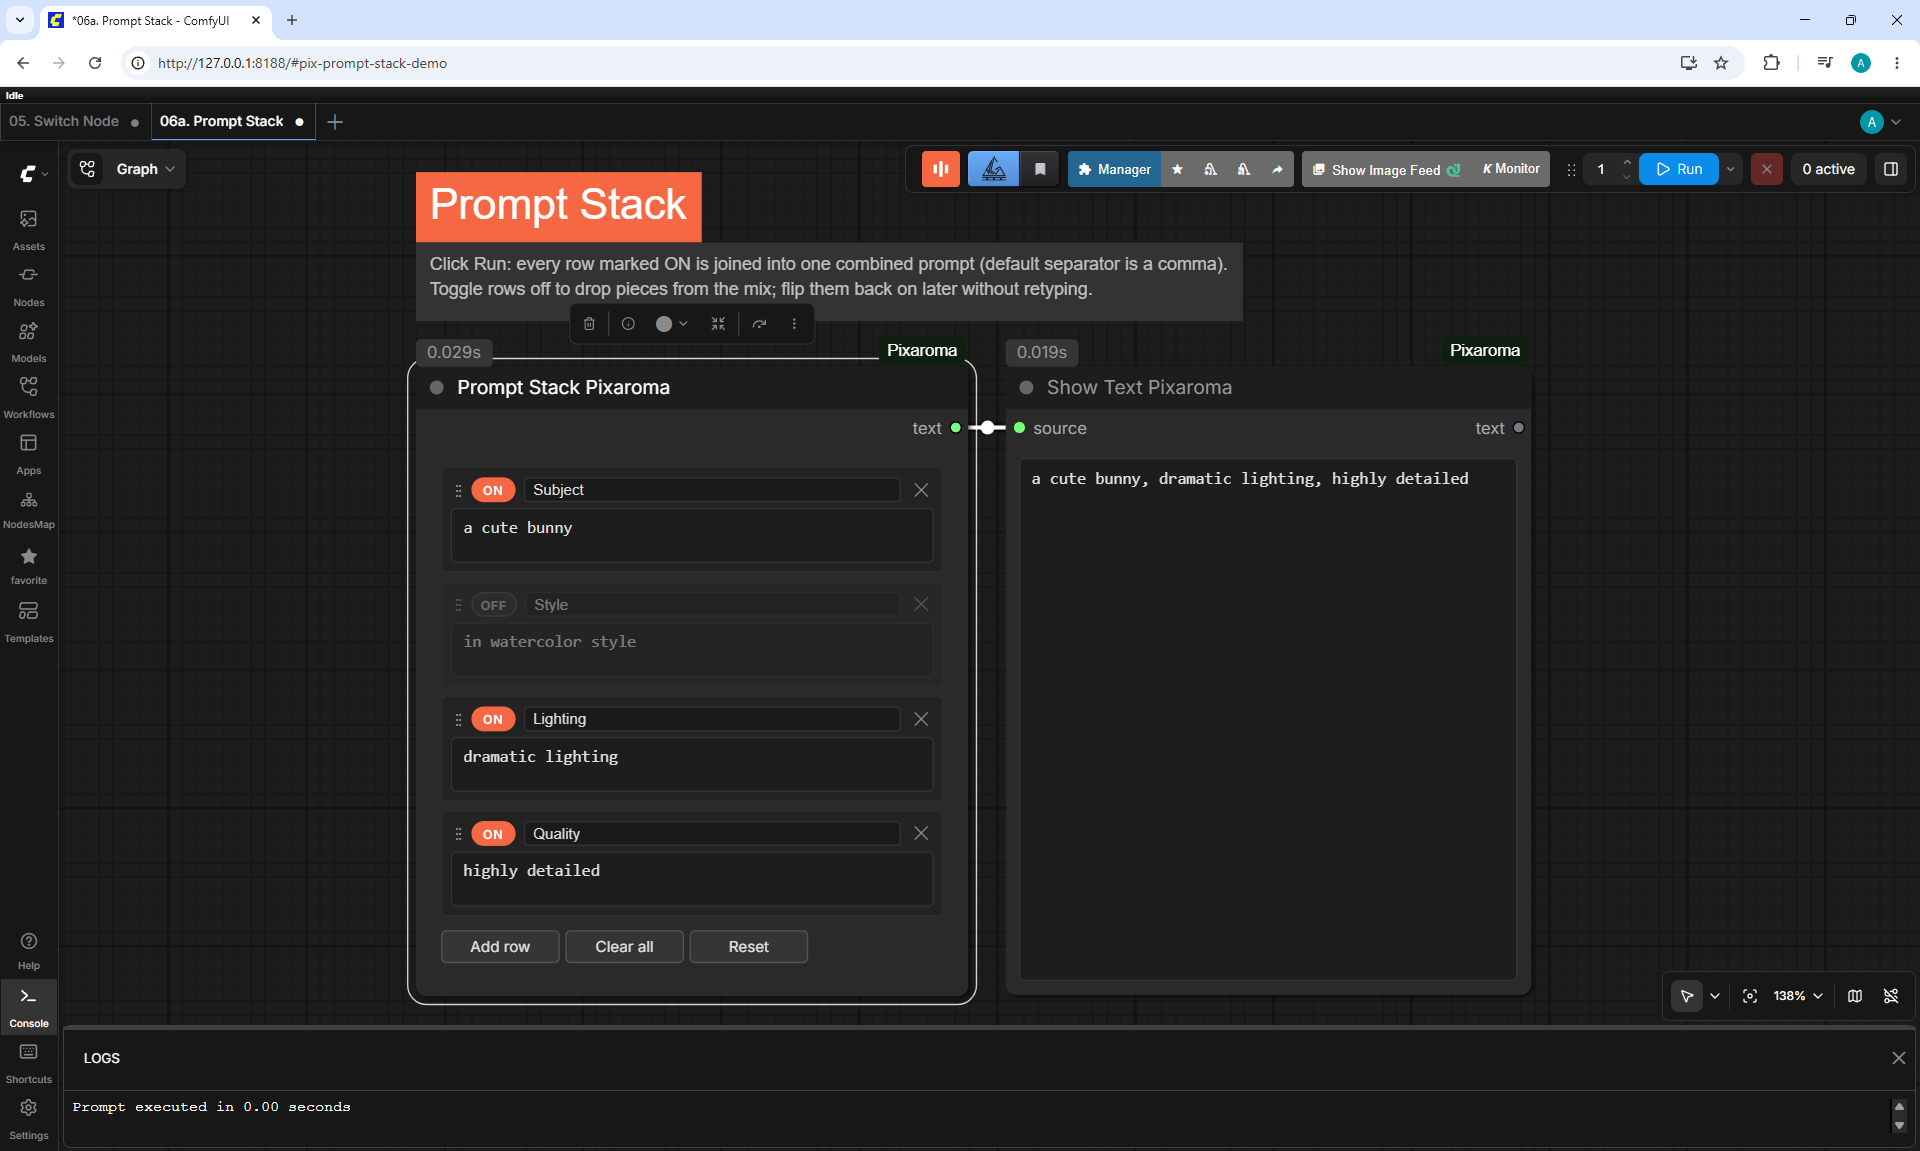Toggle the Subject row ON switch
The height and width of the screenshot is (1151, 1920).
[493, 490]
